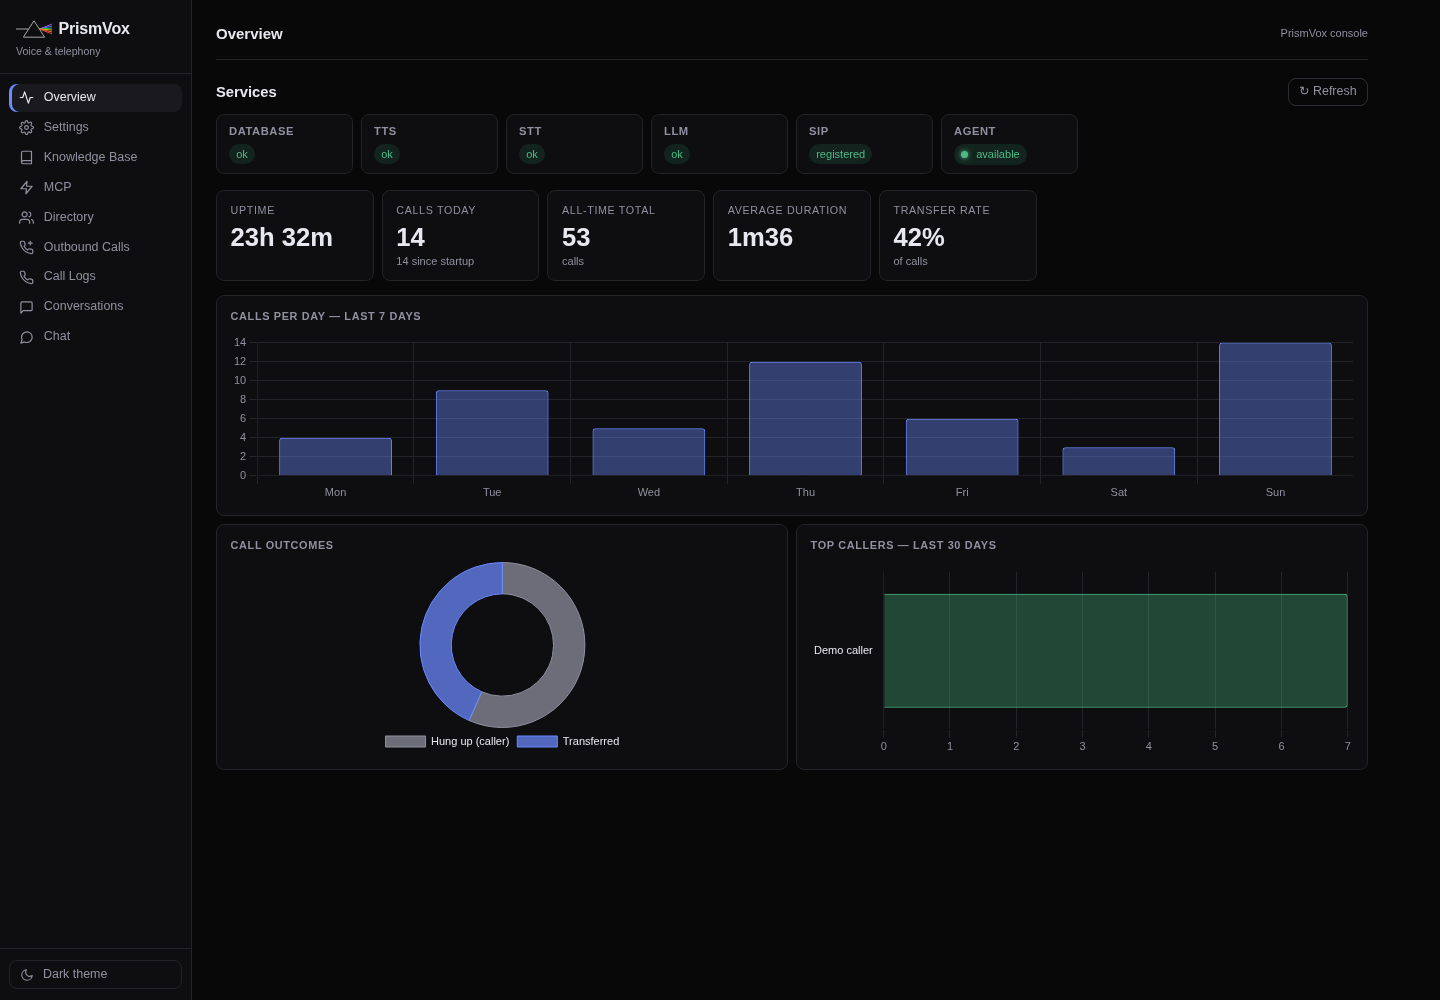Click the '14 since startup' text
Screen dimensions: 1440x1000
435,261
